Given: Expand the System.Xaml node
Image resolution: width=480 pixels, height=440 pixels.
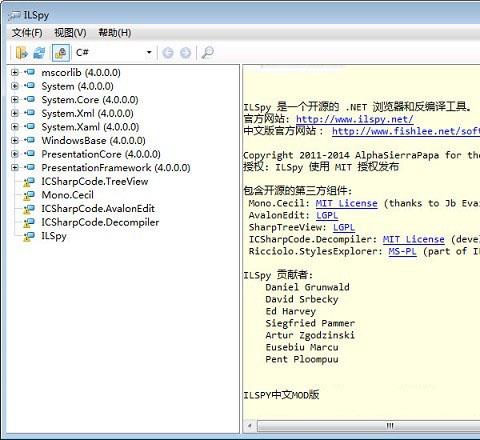Looking at the screenshot, I should (15, 127).
